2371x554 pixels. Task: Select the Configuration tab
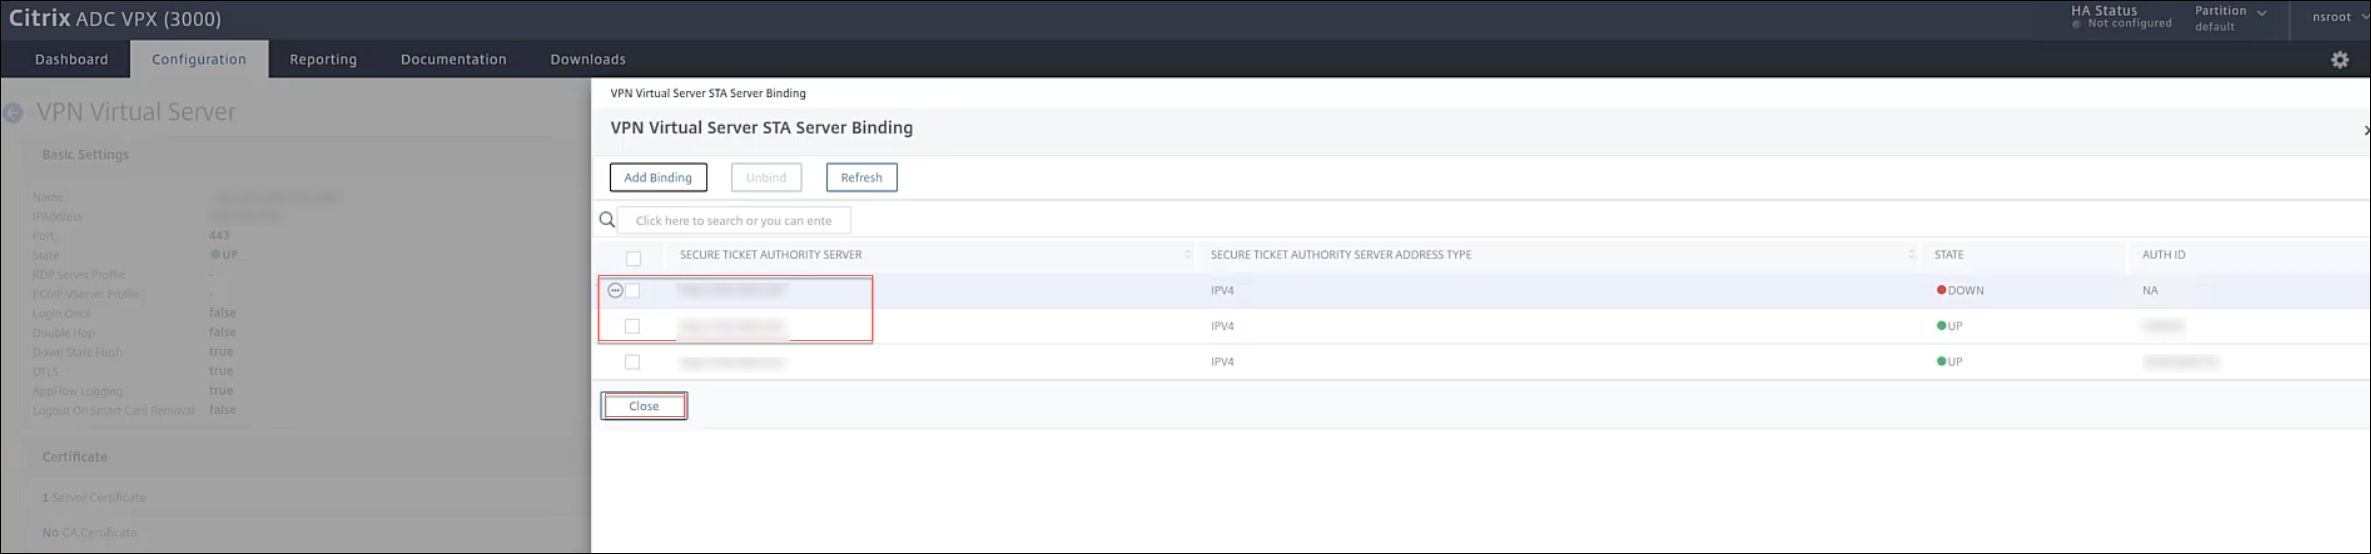pyautogui.click(x=199, y=60)
